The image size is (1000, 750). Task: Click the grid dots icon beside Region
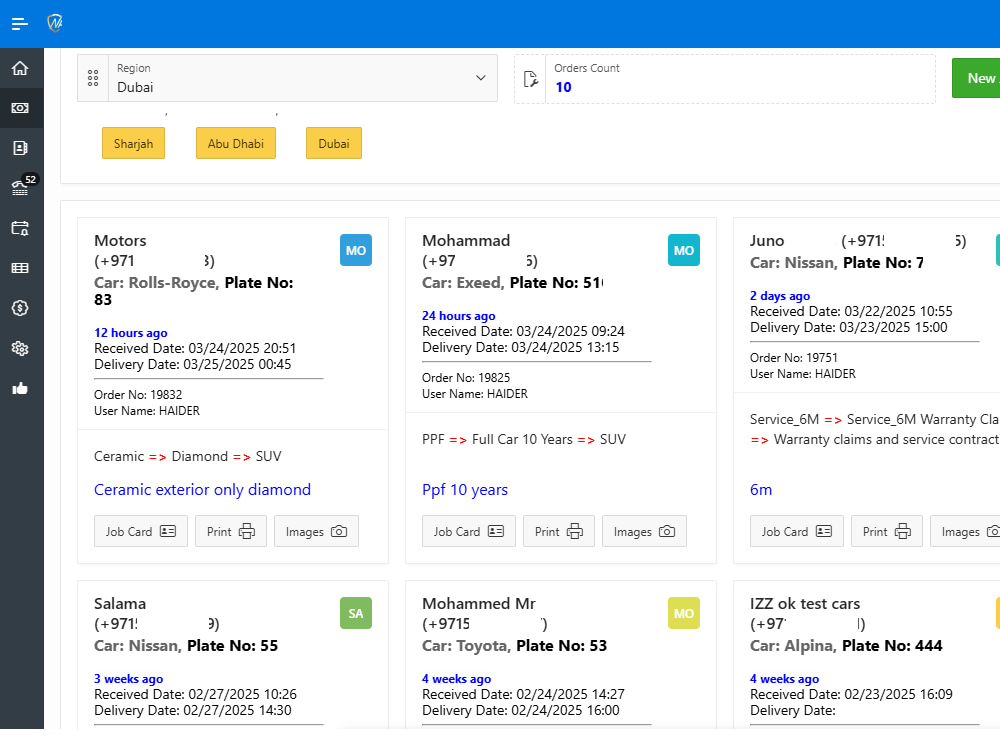[x=93, y=78]
